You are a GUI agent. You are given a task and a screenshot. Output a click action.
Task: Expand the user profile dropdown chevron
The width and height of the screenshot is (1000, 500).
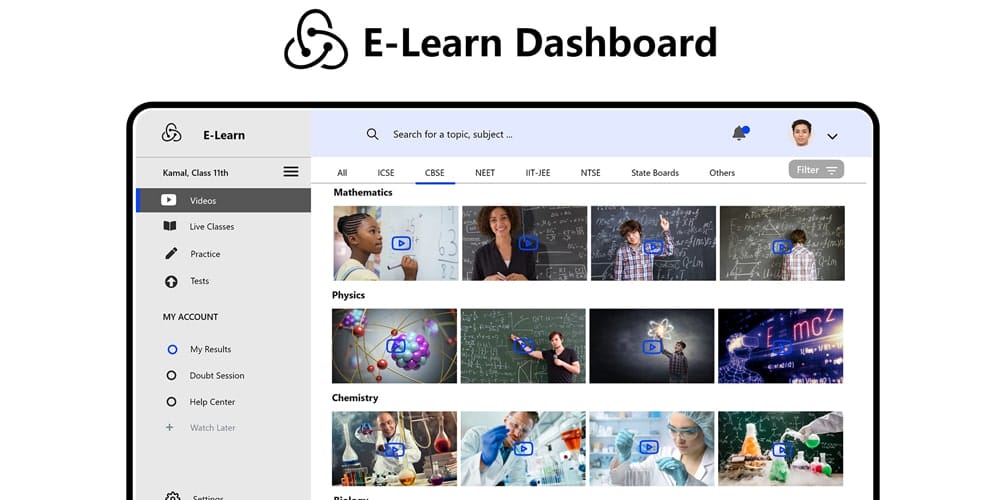tap(832, 136)
